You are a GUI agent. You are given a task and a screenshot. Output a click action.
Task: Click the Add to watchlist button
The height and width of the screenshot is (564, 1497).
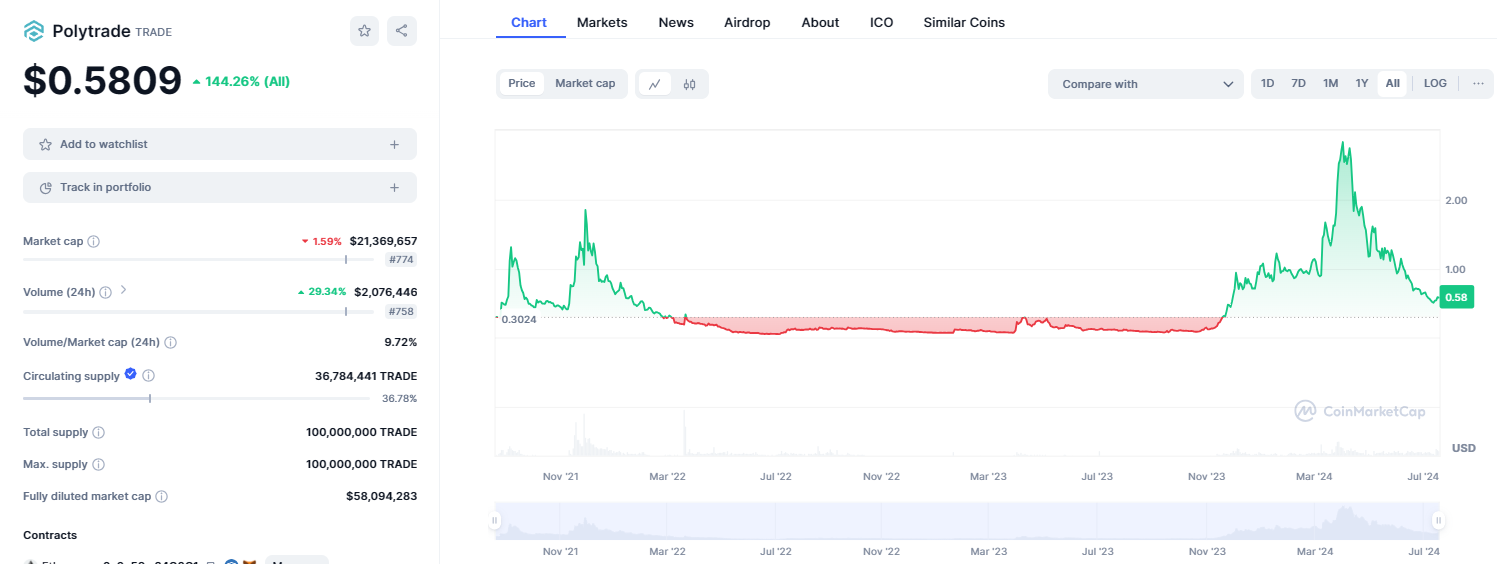click(220, 144)
